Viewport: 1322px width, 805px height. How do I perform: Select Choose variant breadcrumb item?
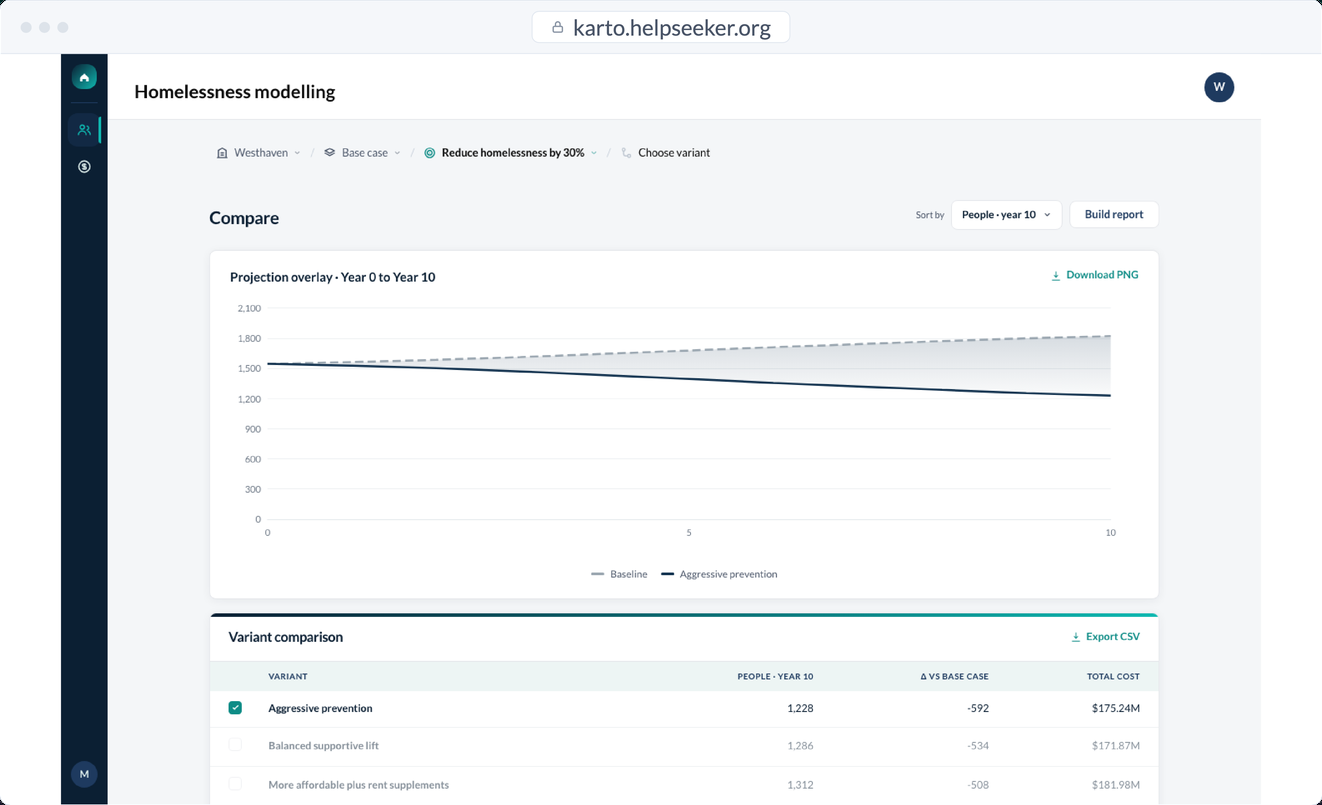point(665,153)
